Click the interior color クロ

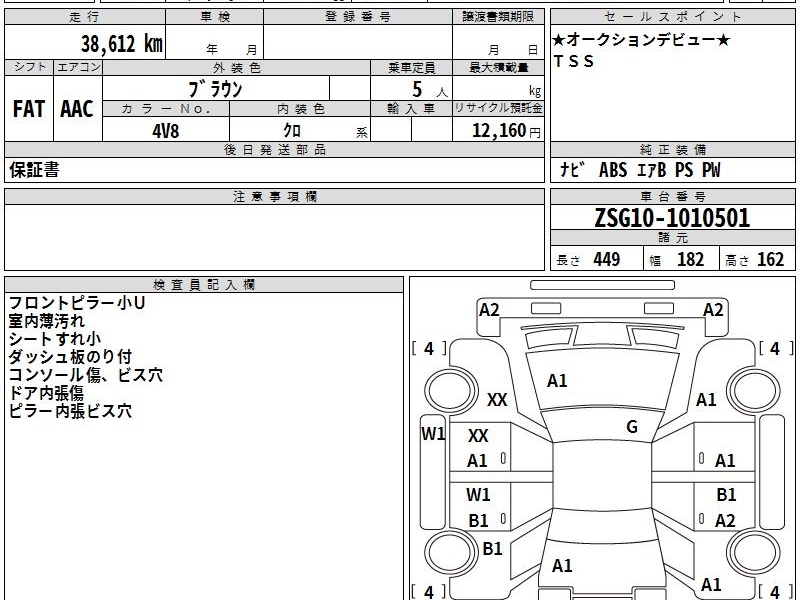(x=292, y=131)
